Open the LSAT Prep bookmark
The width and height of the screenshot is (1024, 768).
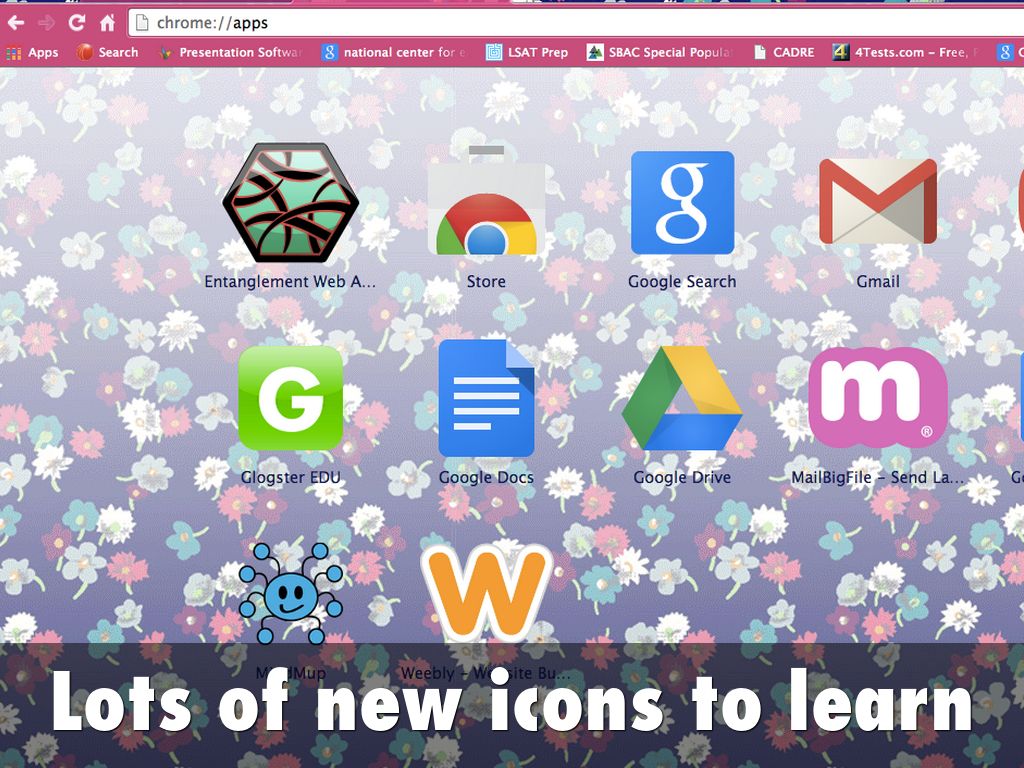pyautogui.click(x=527, y=52)
